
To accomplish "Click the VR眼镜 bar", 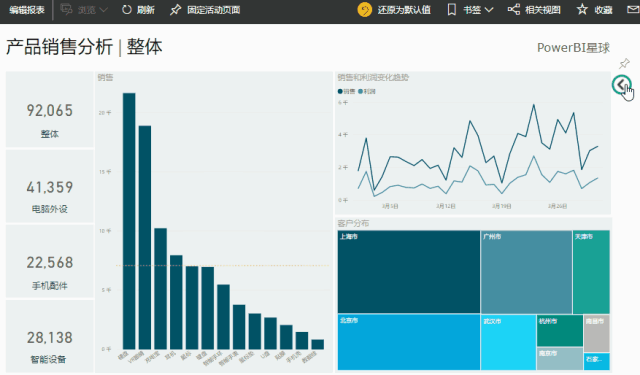I will click(x=145, y=237).
